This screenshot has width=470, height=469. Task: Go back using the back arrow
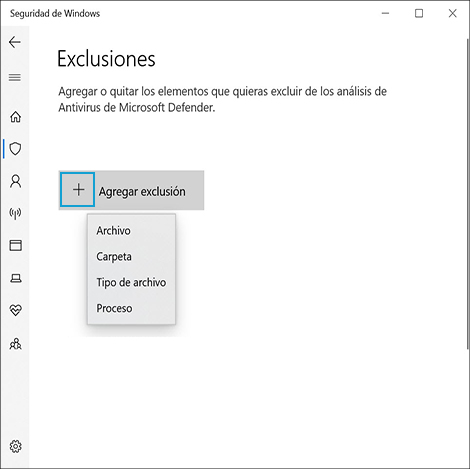[15, 42]
